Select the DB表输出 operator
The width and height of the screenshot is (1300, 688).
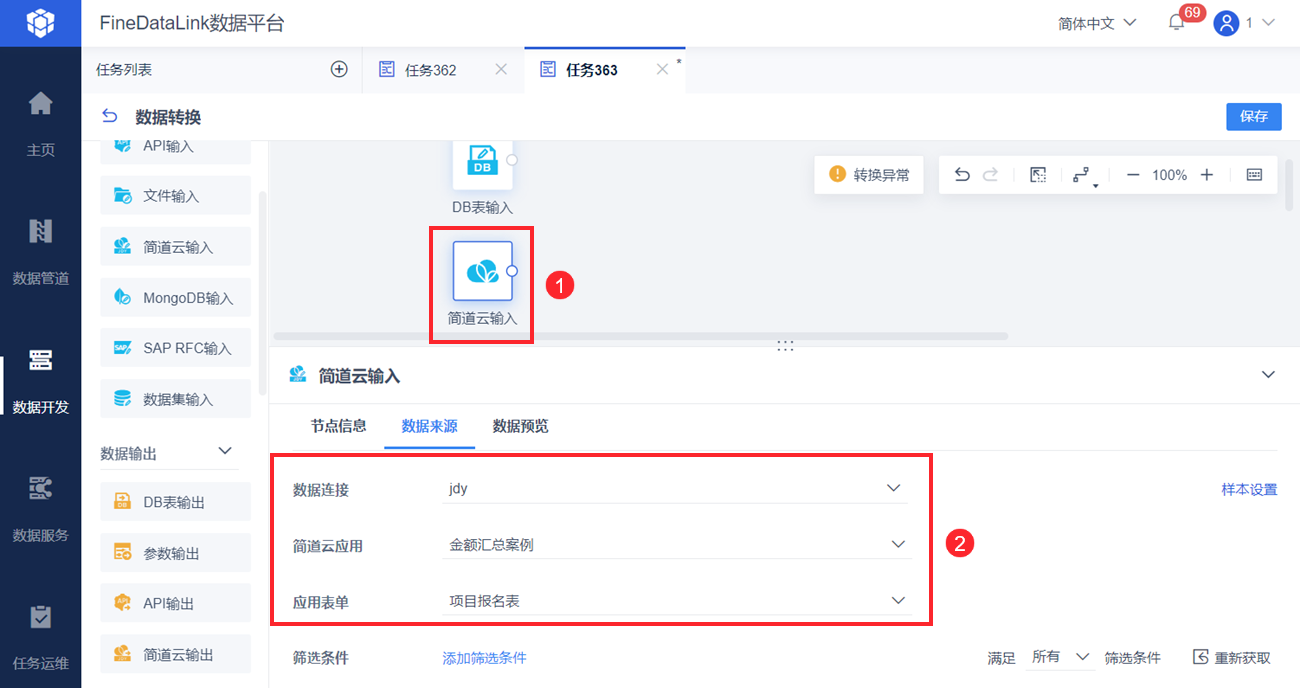point(175,502)
